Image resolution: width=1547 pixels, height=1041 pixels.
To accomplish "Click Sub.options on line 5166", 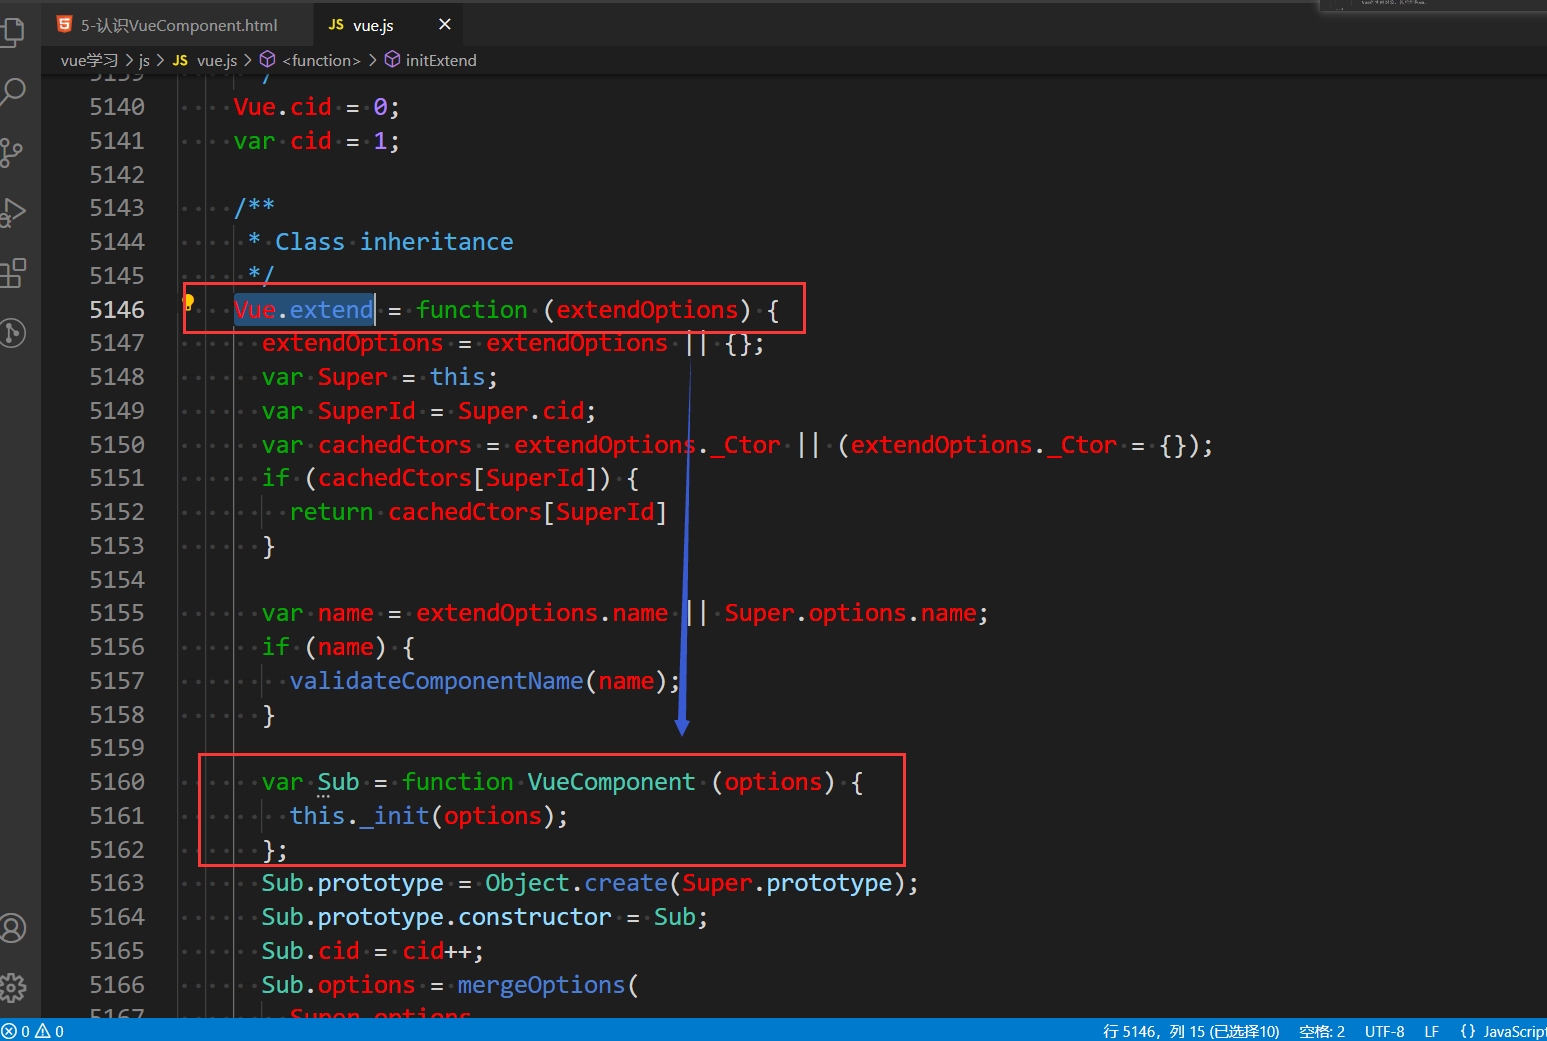I will [338, 985].
